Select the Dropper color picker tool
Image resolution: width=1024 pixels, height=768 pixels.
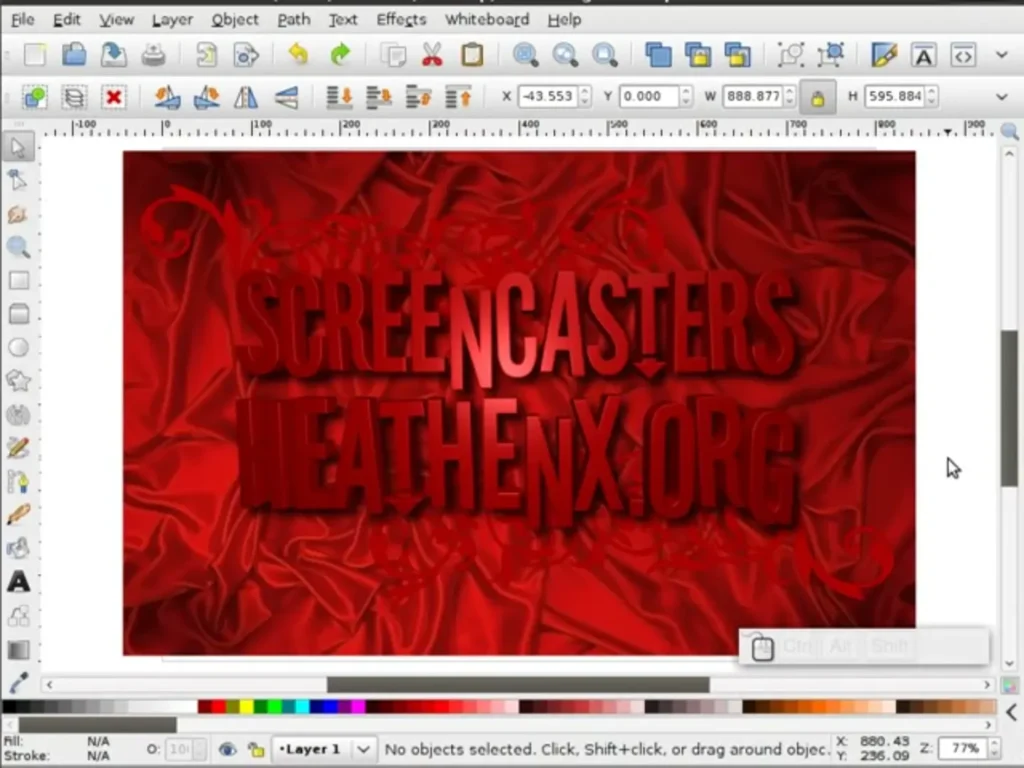tap(18, 682)
